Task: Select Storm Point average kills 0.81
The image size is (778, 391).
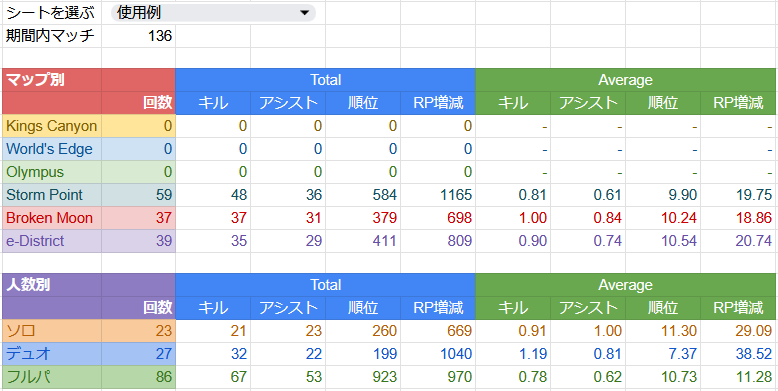Action: pyautogui.click(x=513, y=195)
